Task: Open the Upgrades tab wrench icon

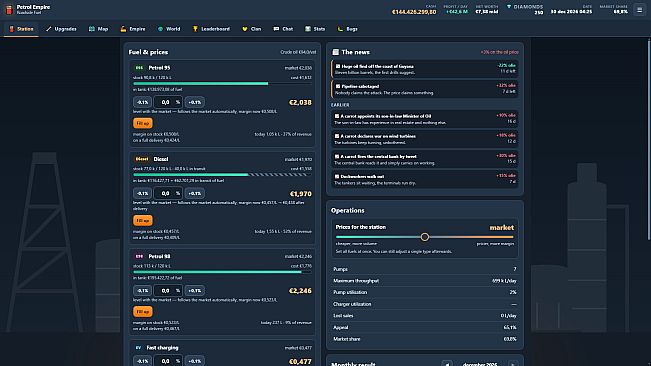Action: (x=49, y=29)
